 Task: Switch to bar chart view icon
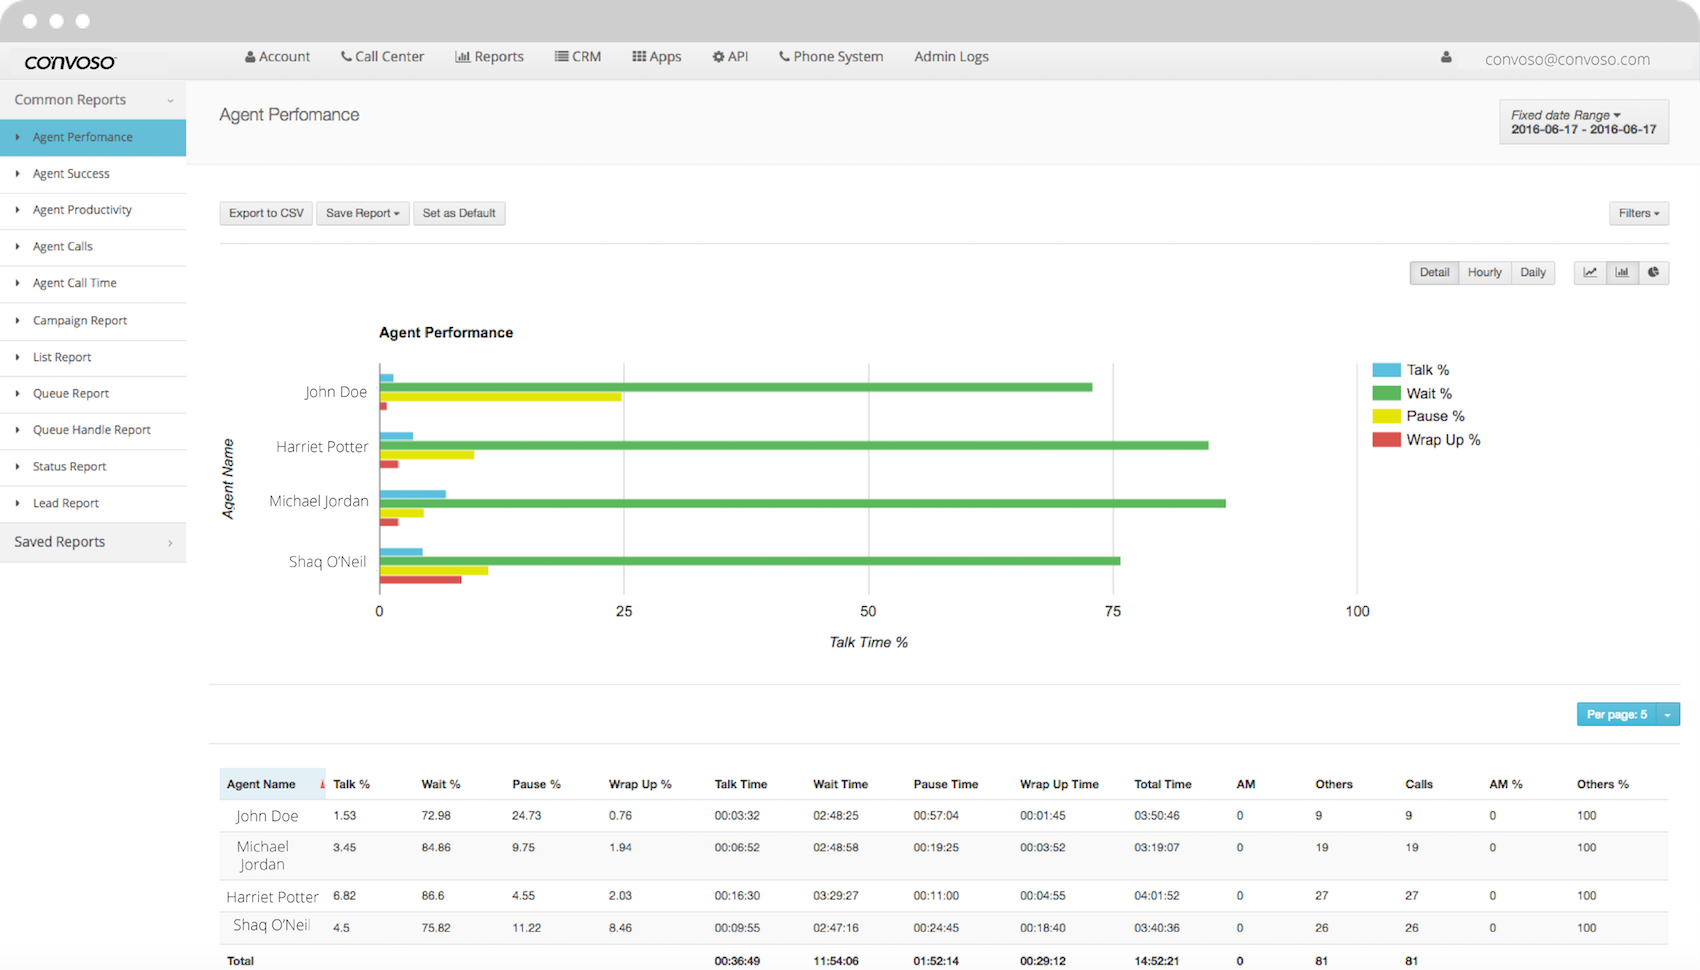(x=1622, y=272)
